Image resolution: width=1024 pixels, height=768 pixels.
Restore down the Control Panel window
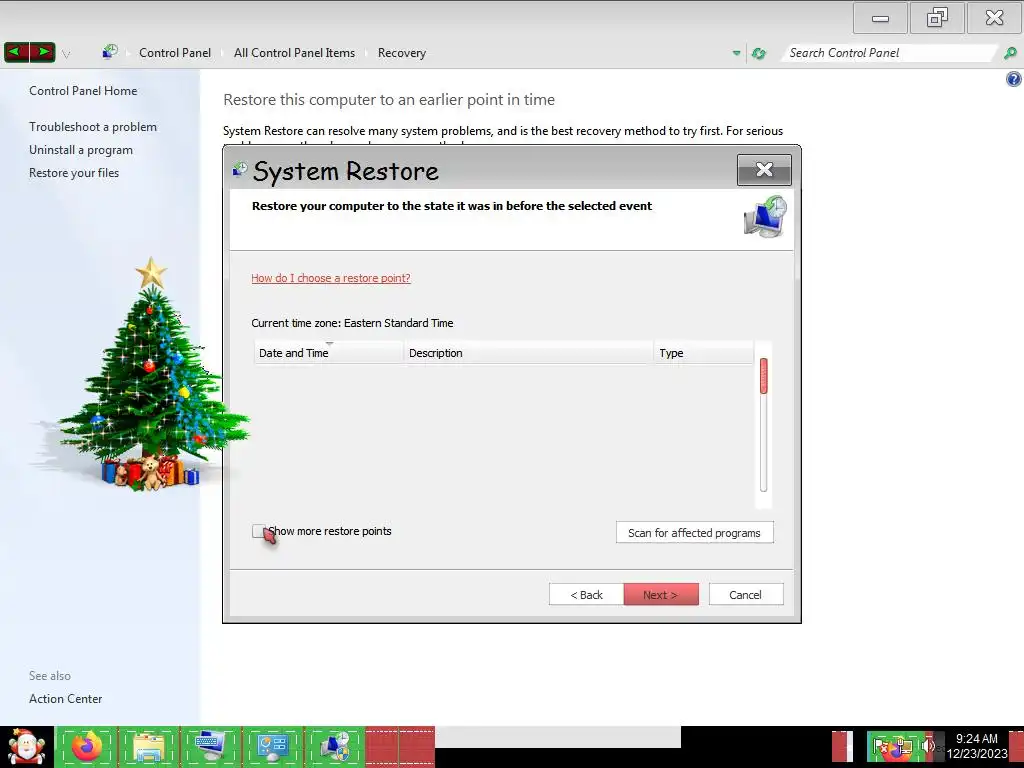point(937,18)
